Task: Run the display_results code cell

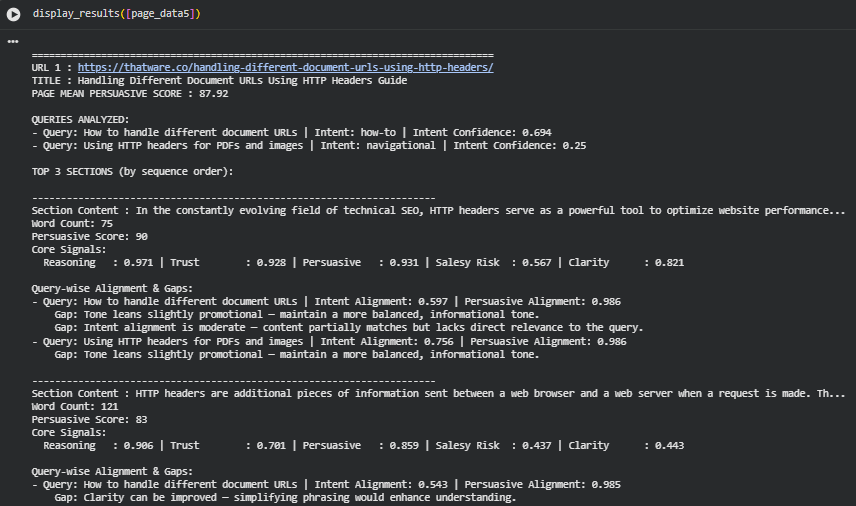Action: pos(14,14)
